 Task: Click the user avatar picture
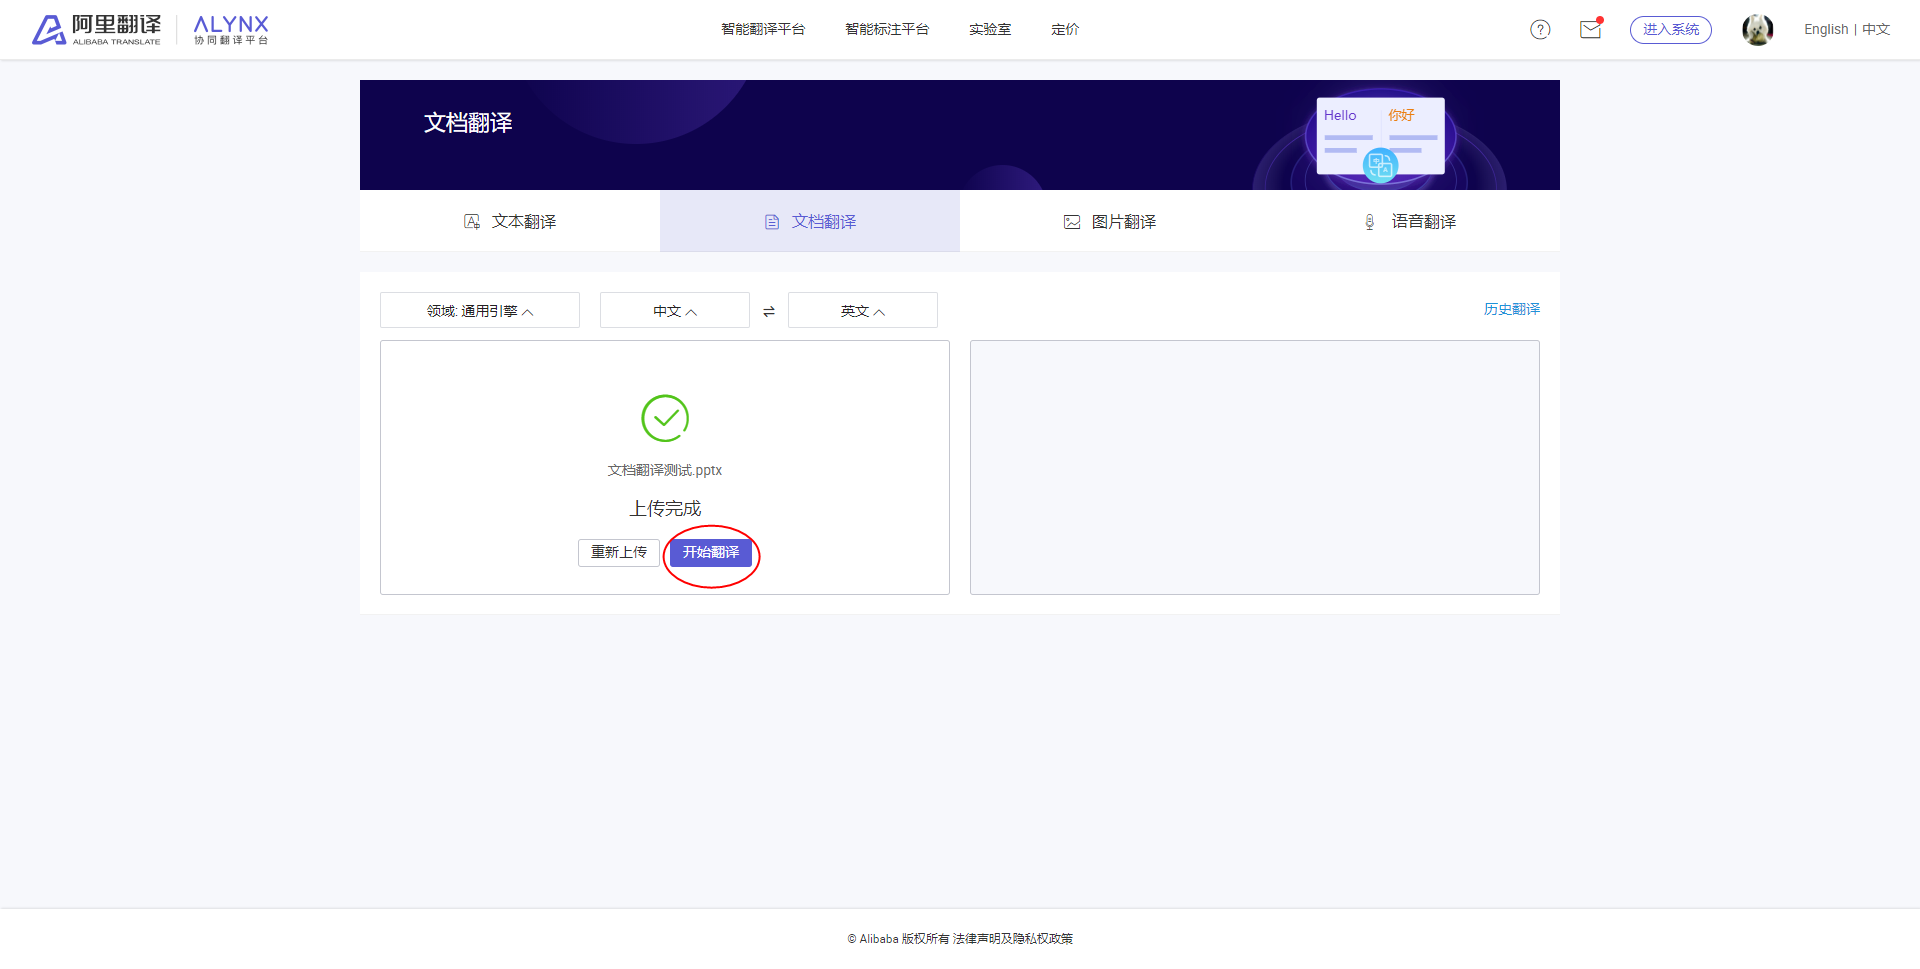1757,29
